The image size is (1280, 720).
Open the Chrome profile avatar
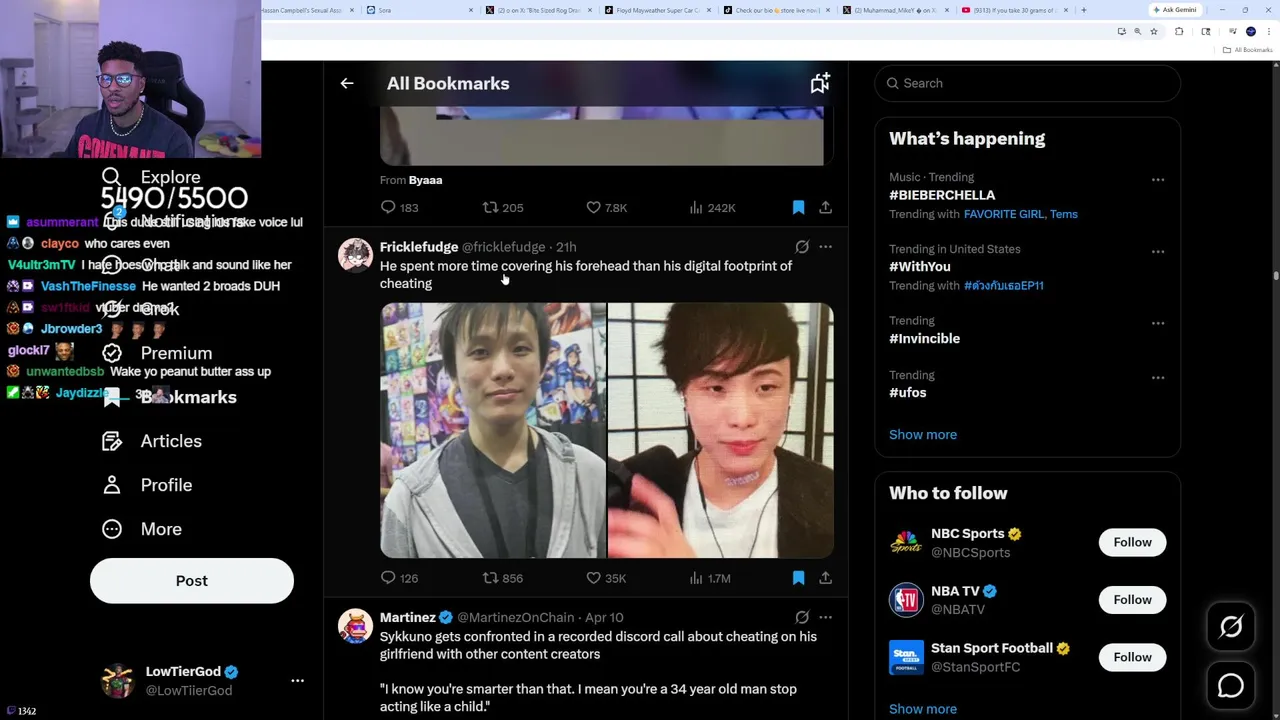[1251, 32]
